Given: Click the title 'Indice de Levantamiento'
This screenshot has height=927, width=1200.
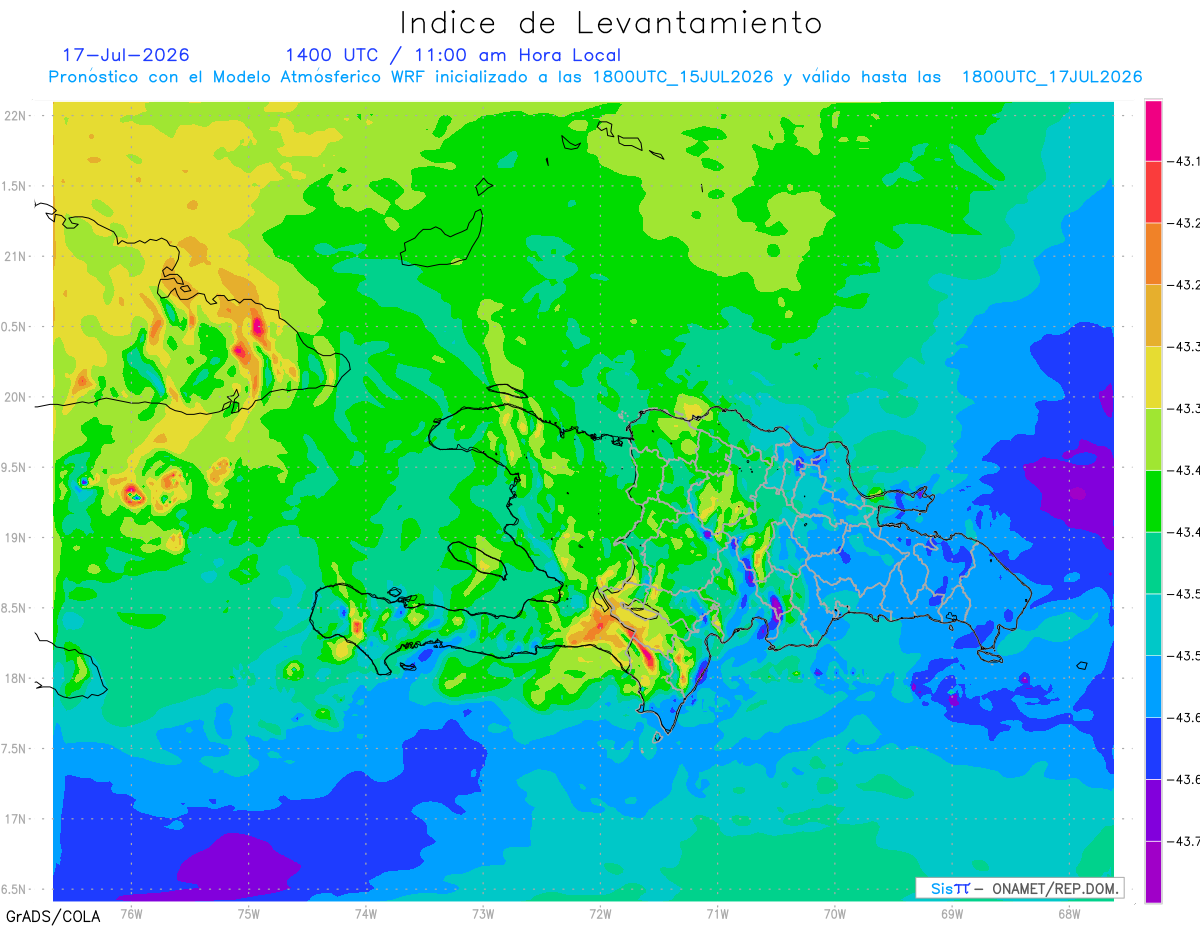Looking at the screenshot, I should tap(611, 23).
